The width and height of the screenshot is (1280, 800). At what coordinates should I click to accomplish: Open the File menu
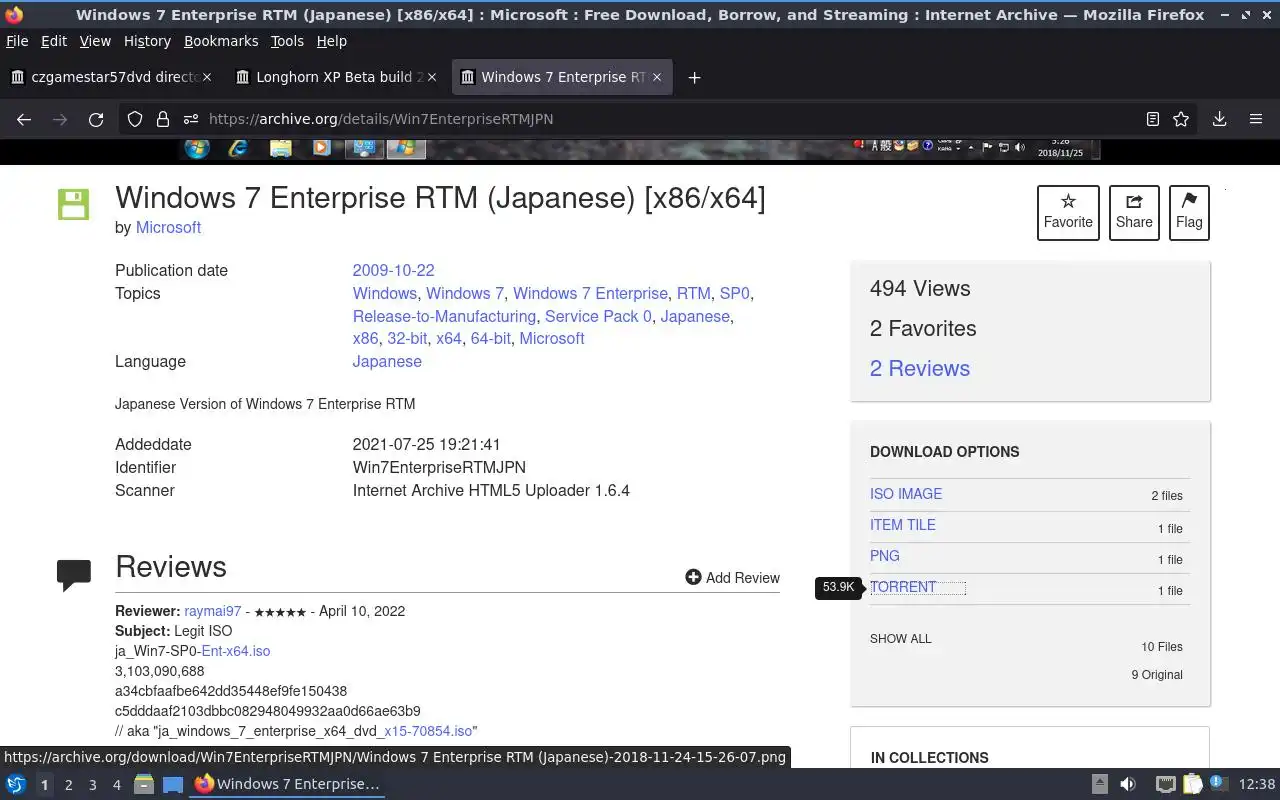(17, 41)
